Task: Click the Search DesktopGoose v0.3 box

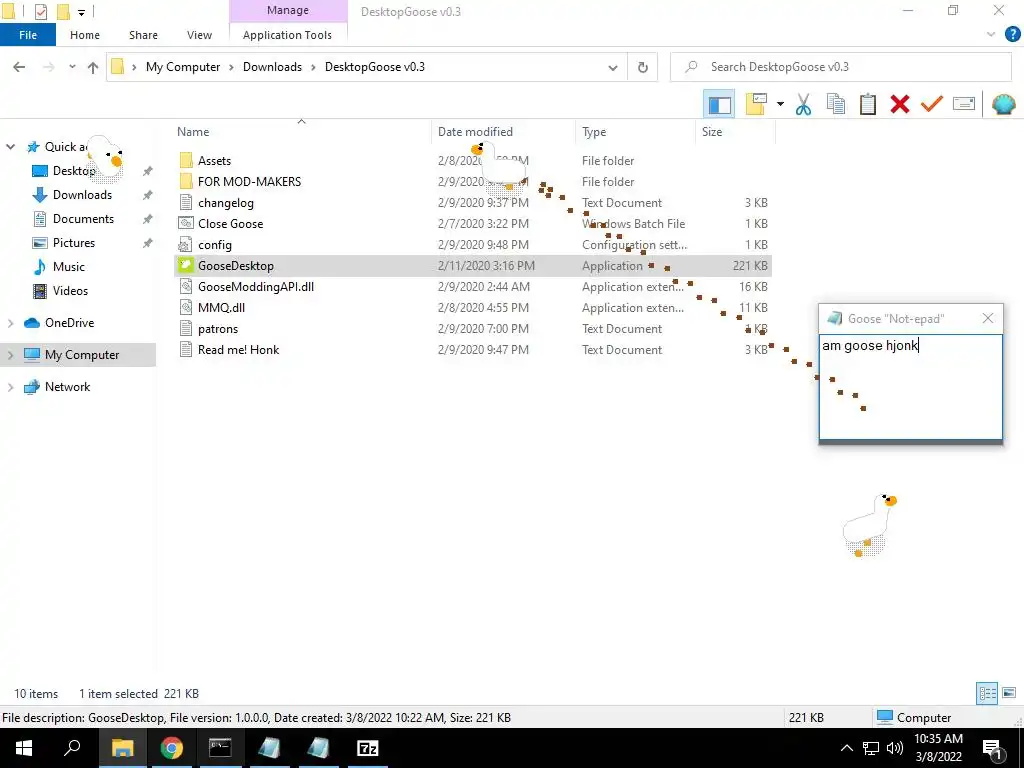Action: tap(841, 67)
